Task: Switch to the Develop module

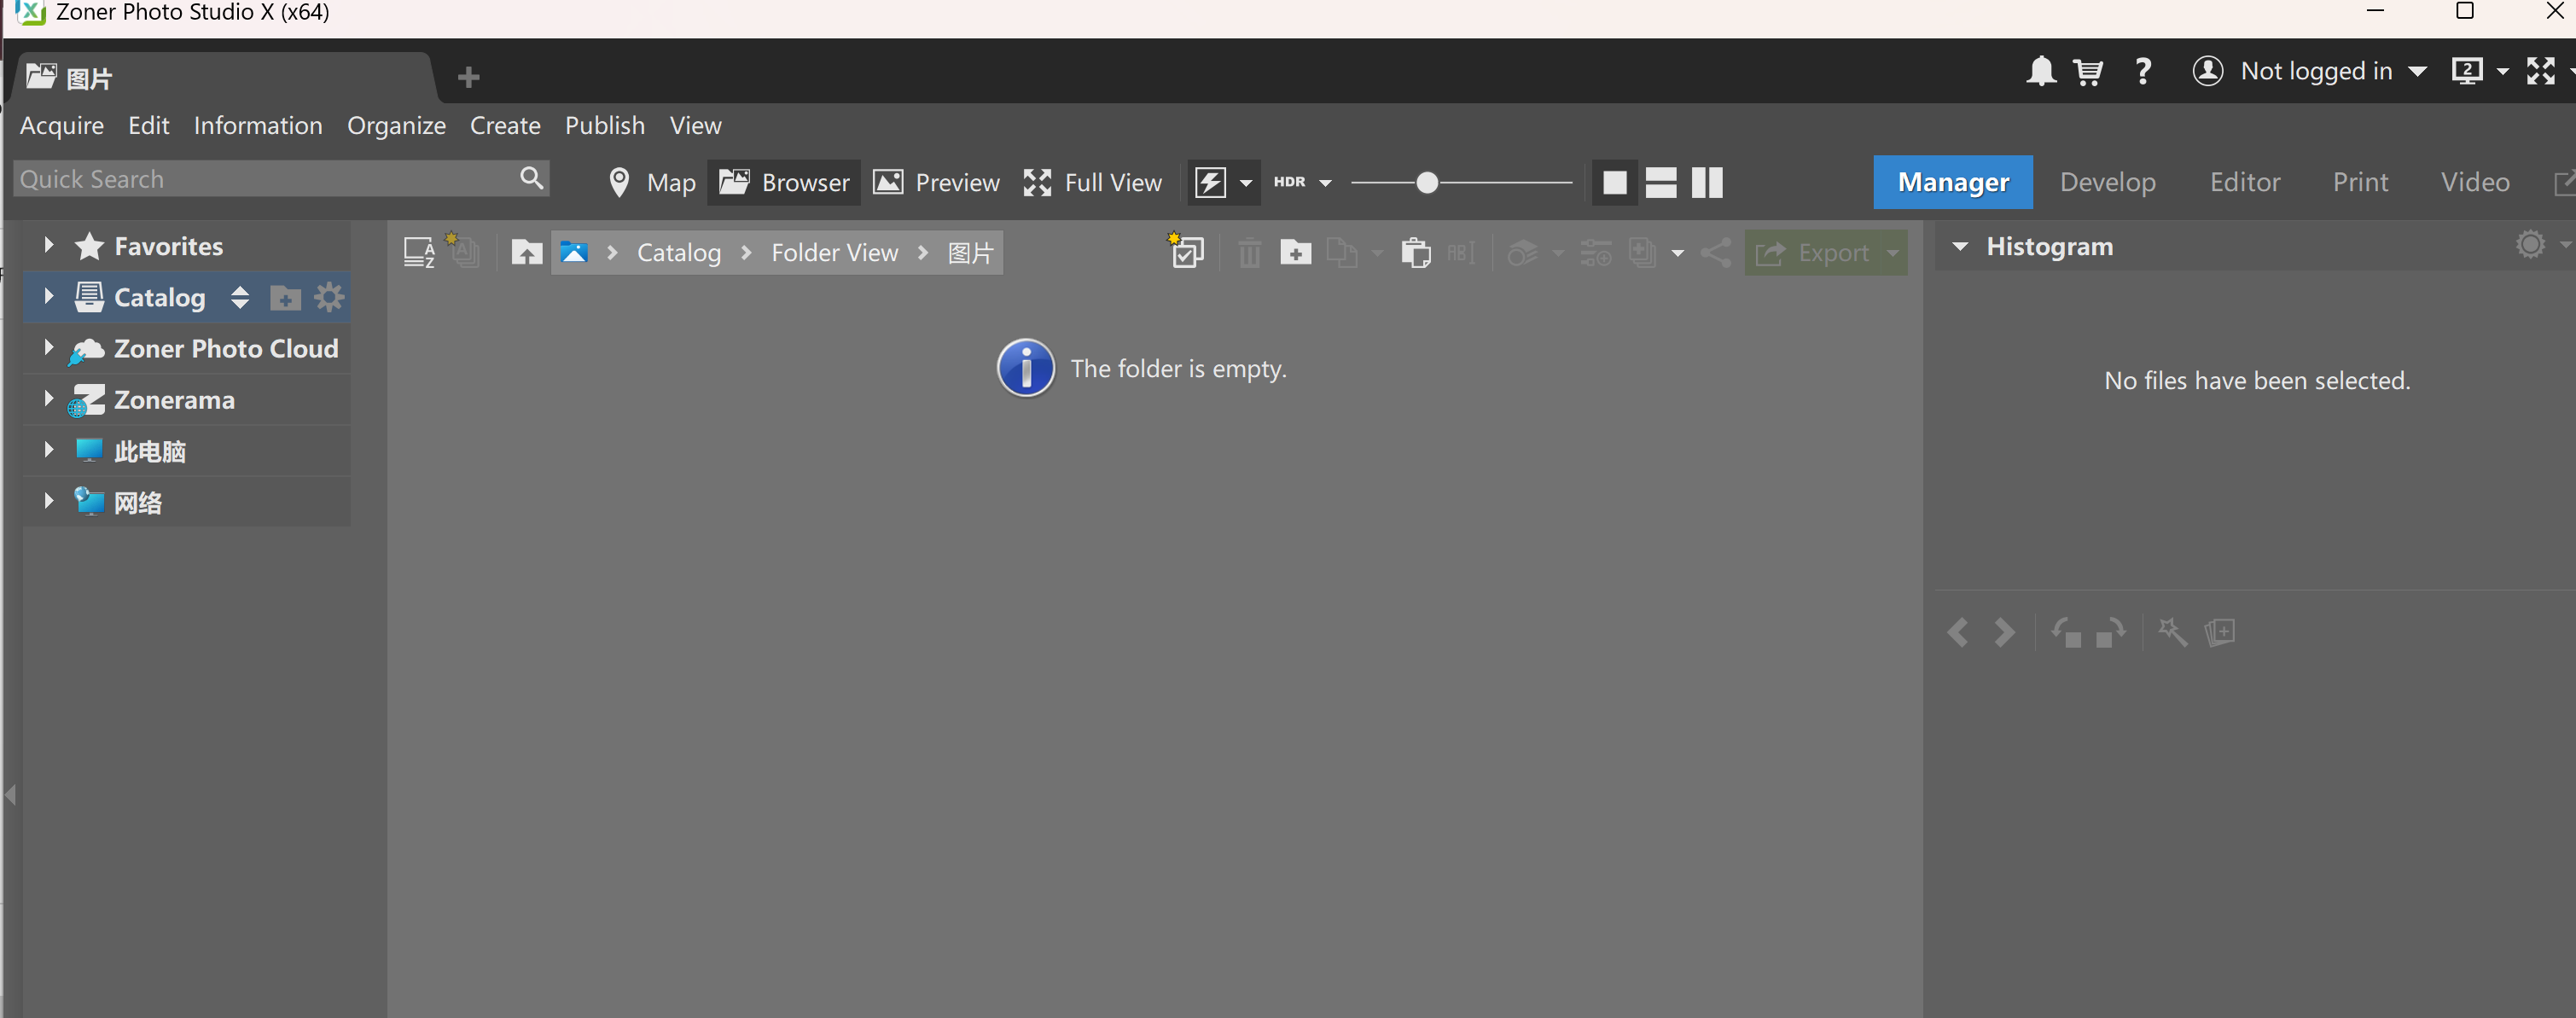Action: (x=2107, y=182)
